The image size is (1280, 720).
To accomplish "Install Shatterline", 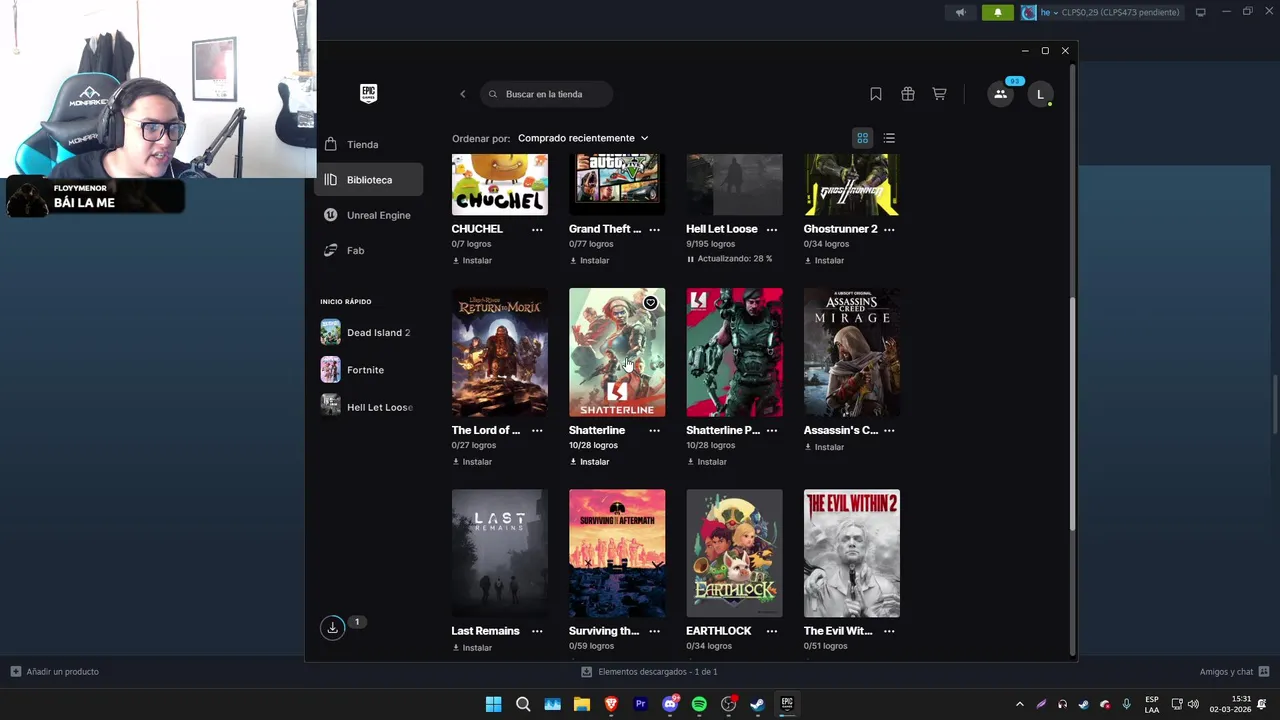I will tap(589, 462).
